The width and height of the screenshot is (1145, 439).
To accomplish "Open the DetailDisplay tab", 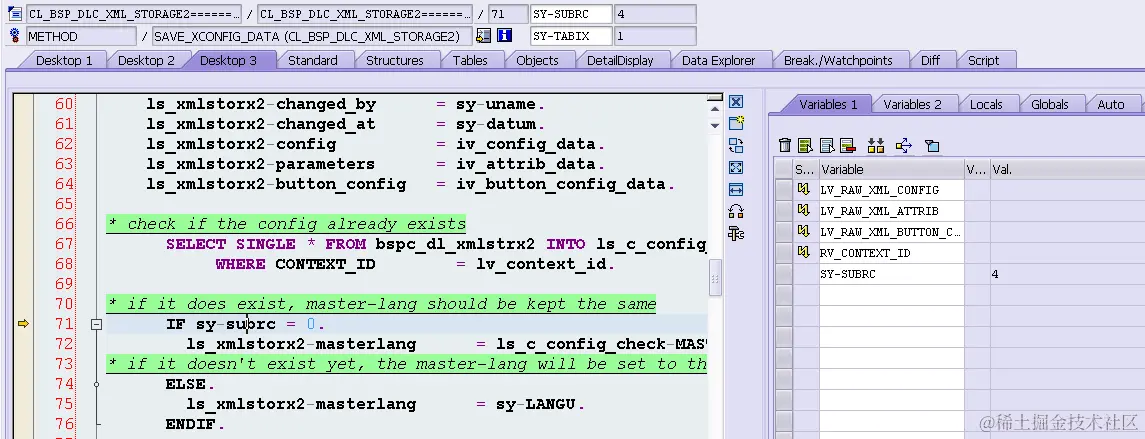I will tap(620, 61).
